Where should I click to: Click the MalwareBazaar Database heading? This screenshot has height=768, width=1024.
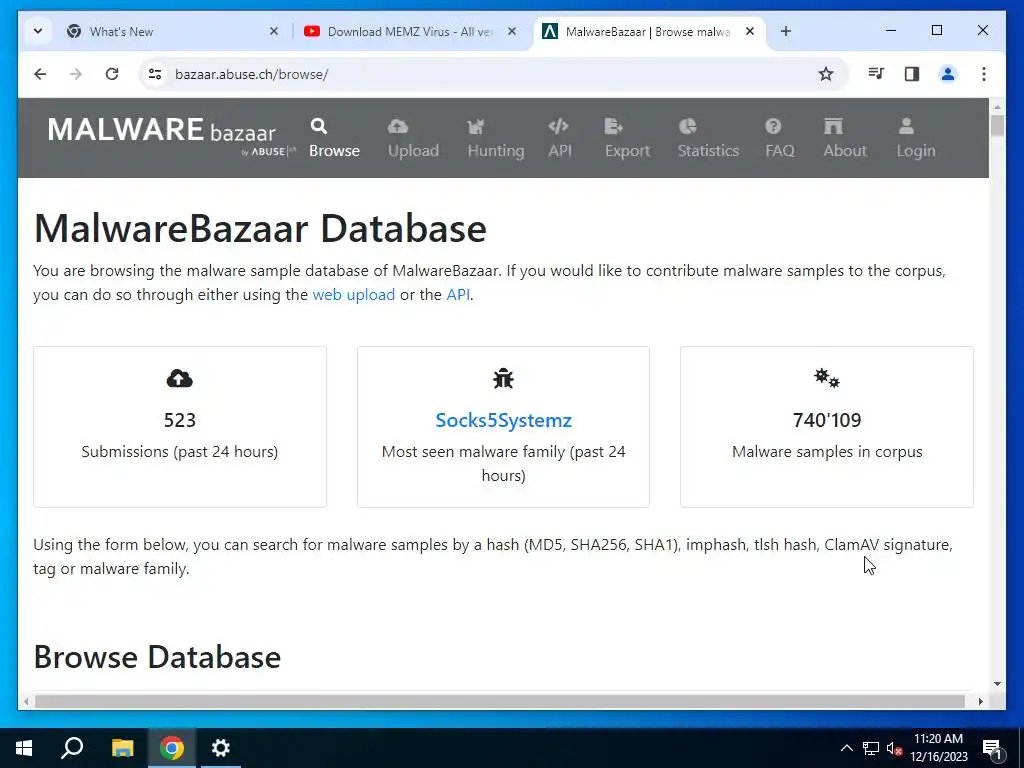pos(260,229)
